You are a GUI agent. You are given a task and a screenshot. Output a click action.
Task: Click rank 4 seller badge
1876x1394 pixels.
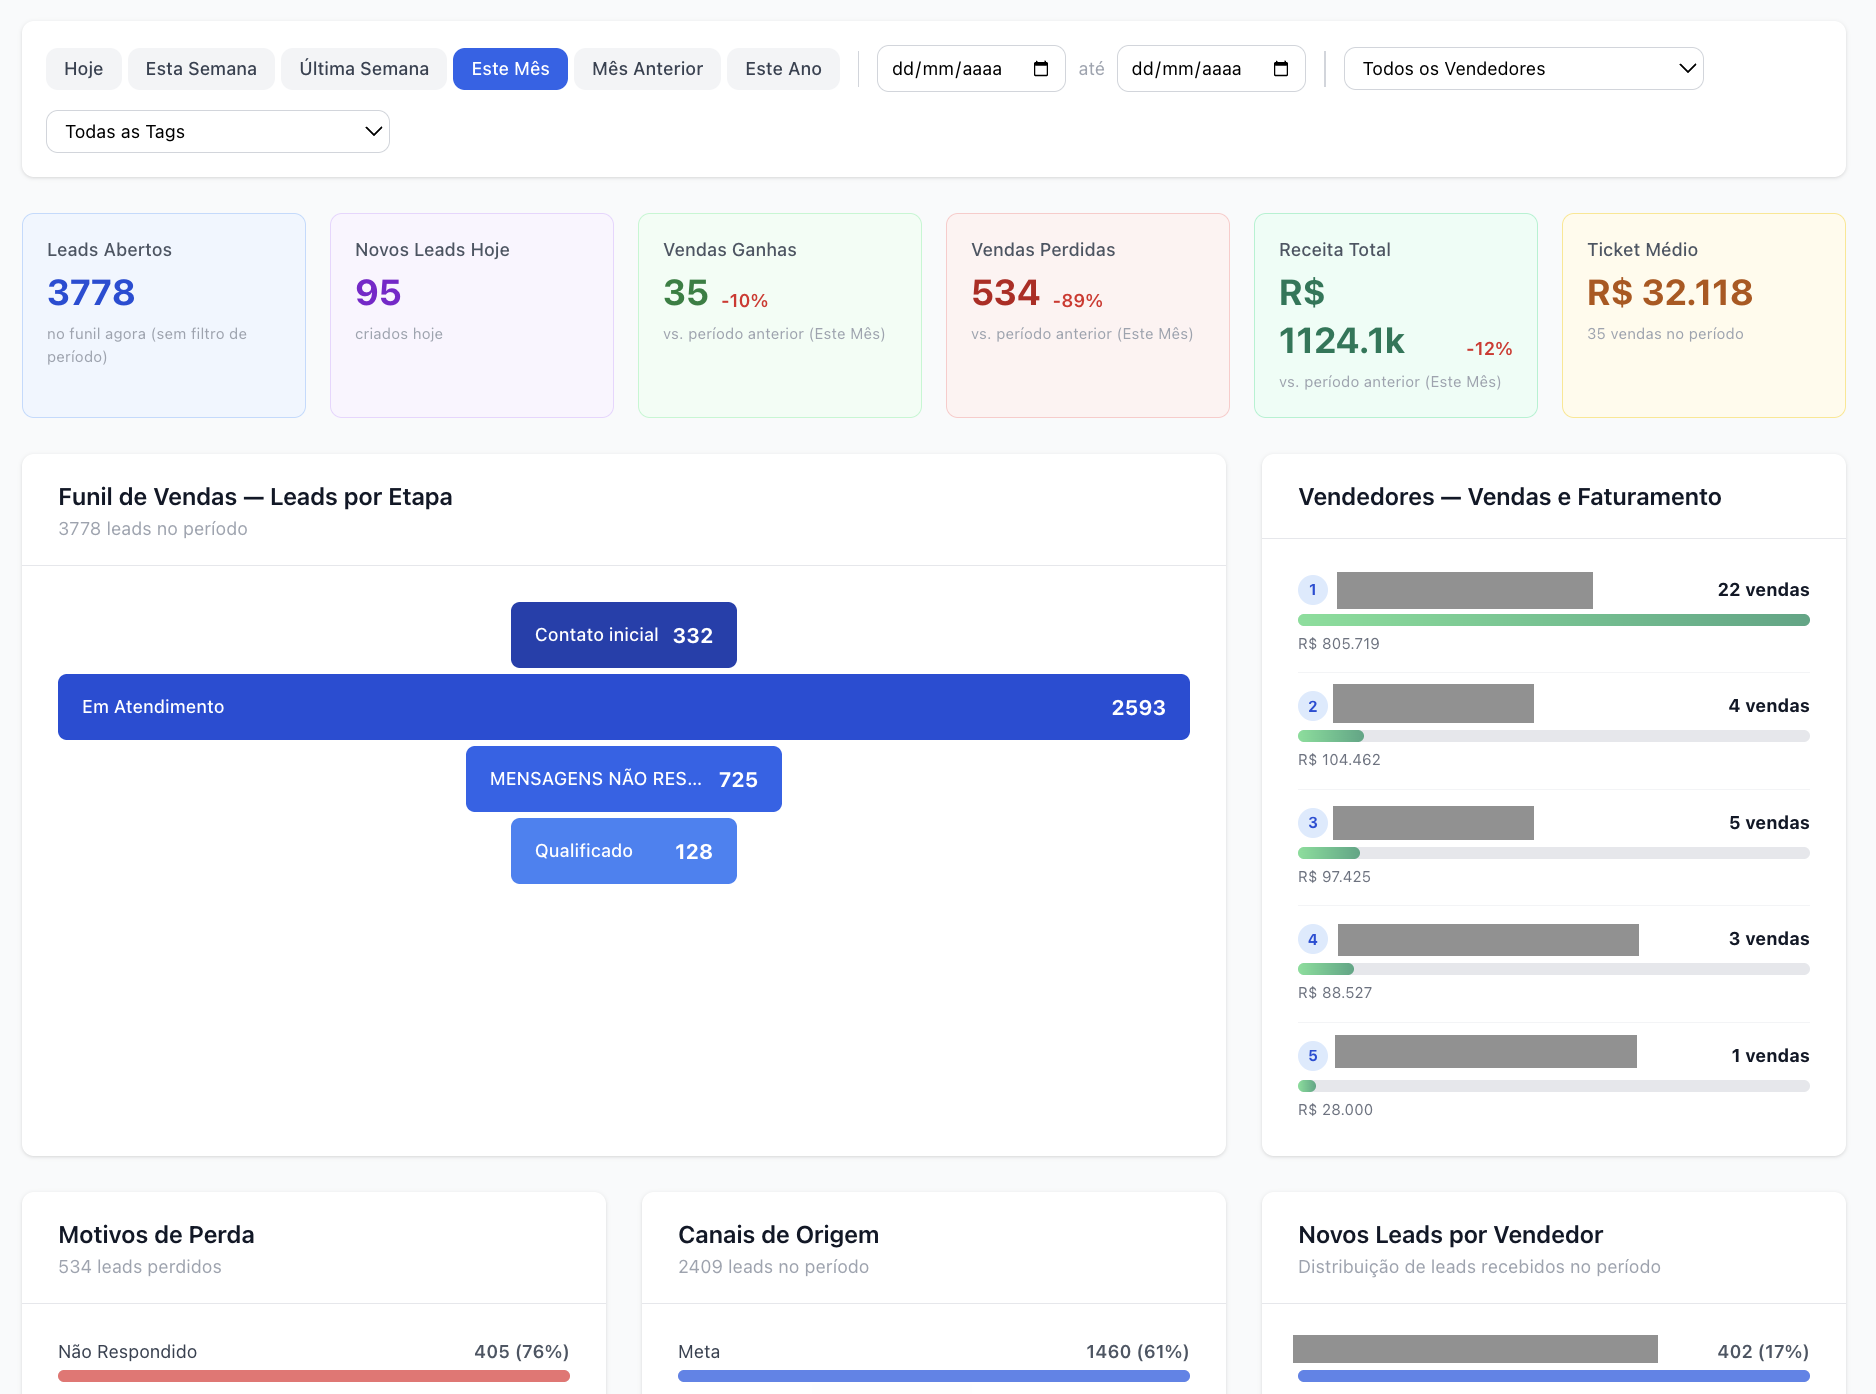[1313, 939]
